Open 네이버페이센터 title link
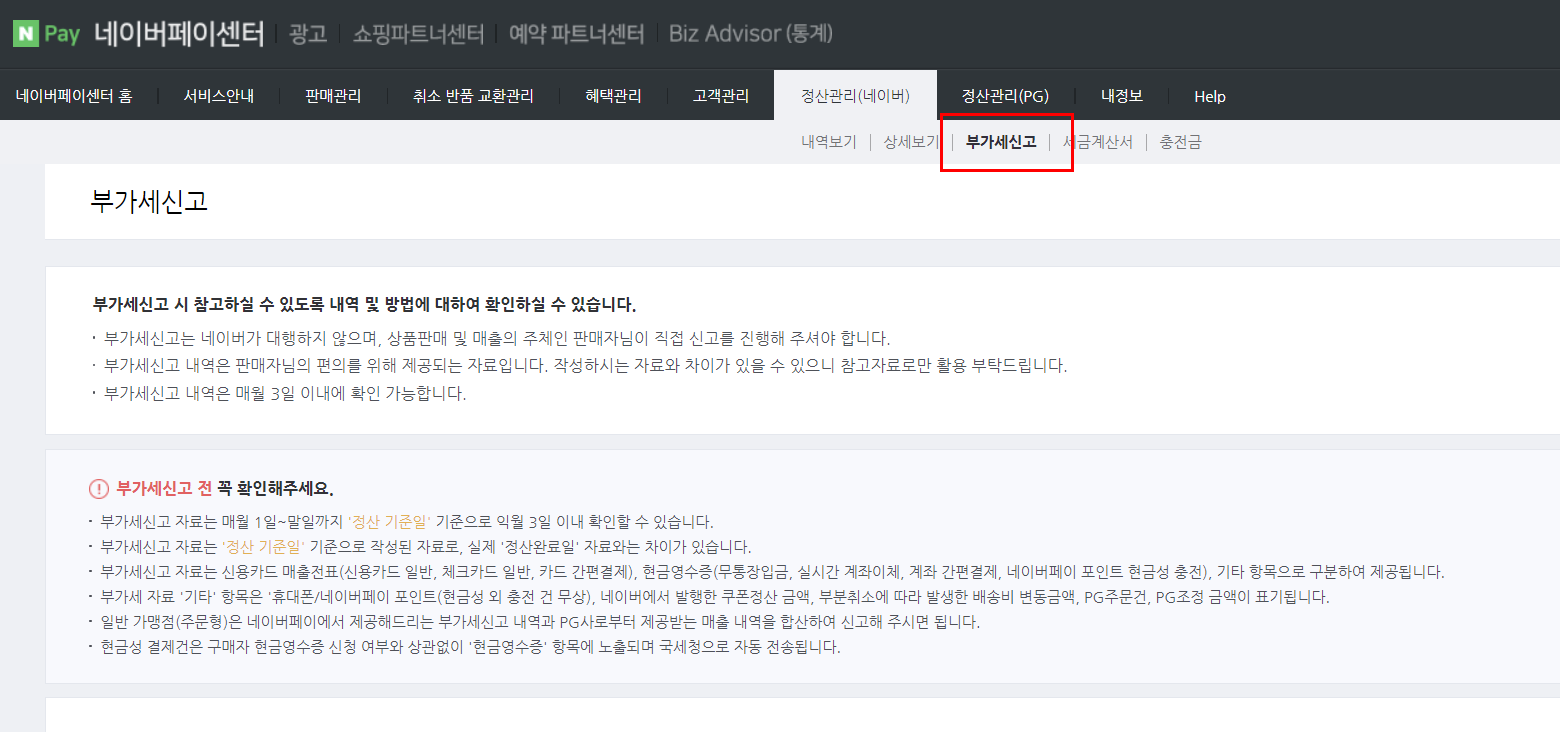Viewport: 1560px width, 732px height. pos(179,34)
